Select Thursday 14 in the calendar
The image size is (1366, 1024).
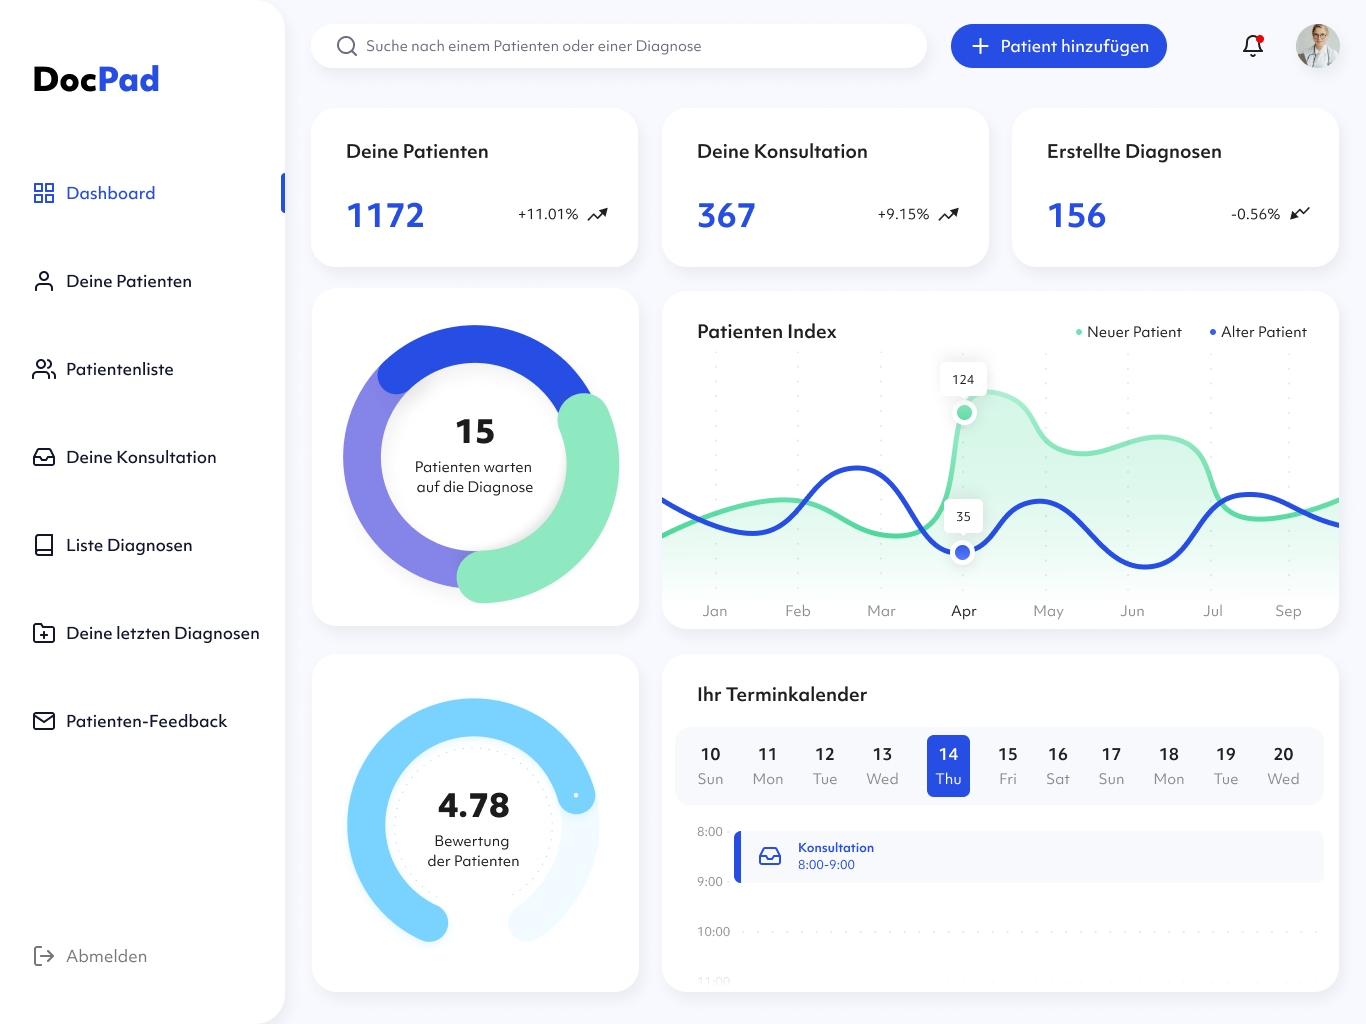click(948, 766)
